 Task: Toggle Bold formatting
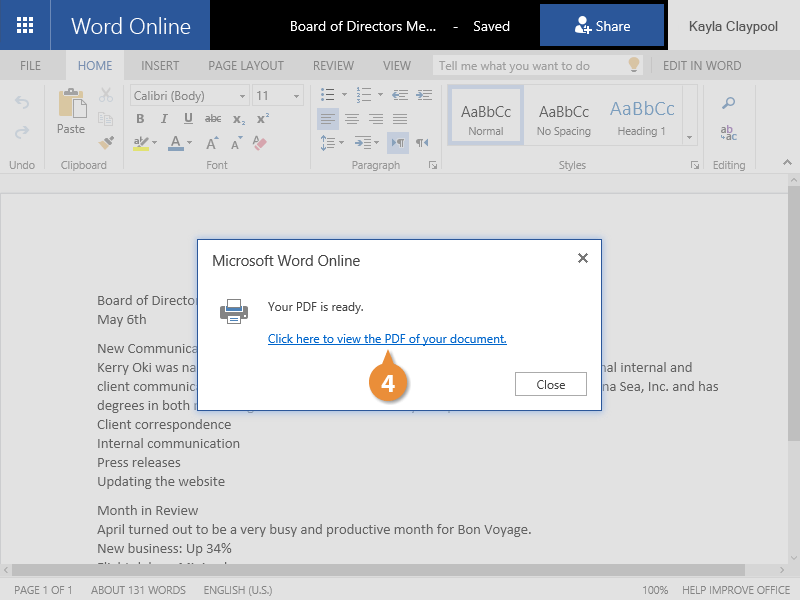(x=140, y=119)
